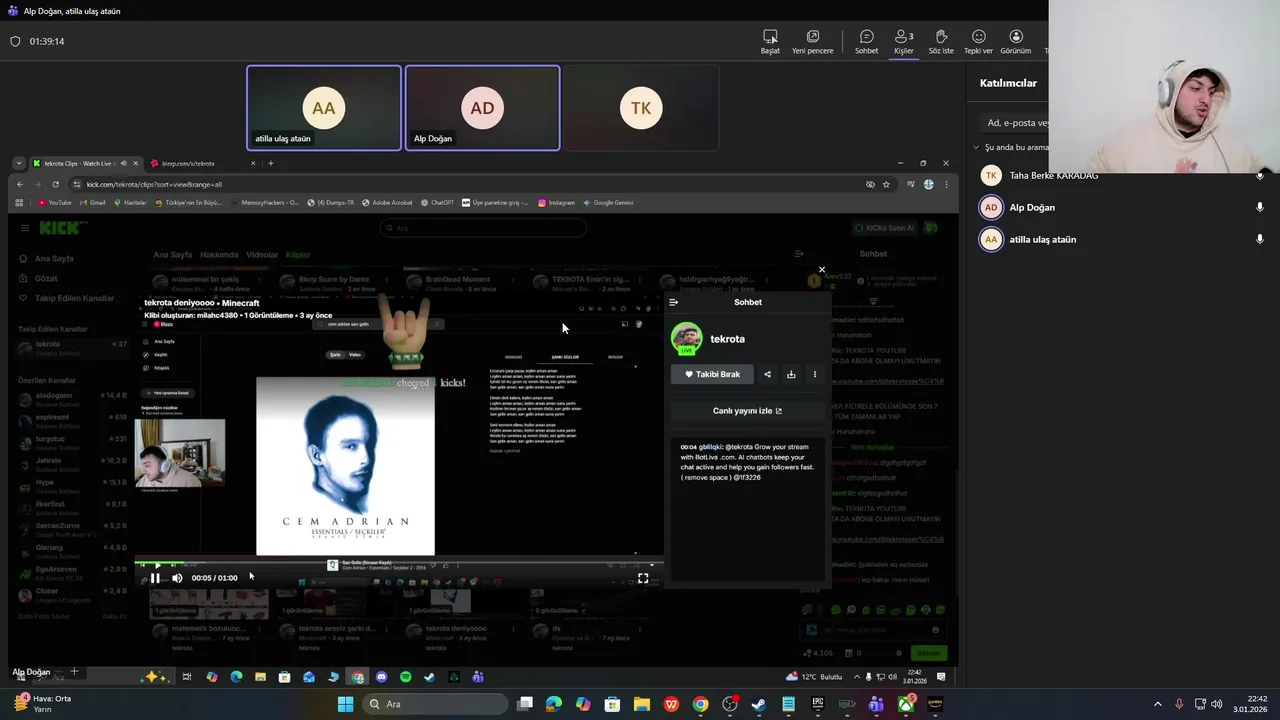Screen dimensions: 1280x720
Task: Bookmark this page with star icon
Action: pyautogui.click(x=886, y=184)
